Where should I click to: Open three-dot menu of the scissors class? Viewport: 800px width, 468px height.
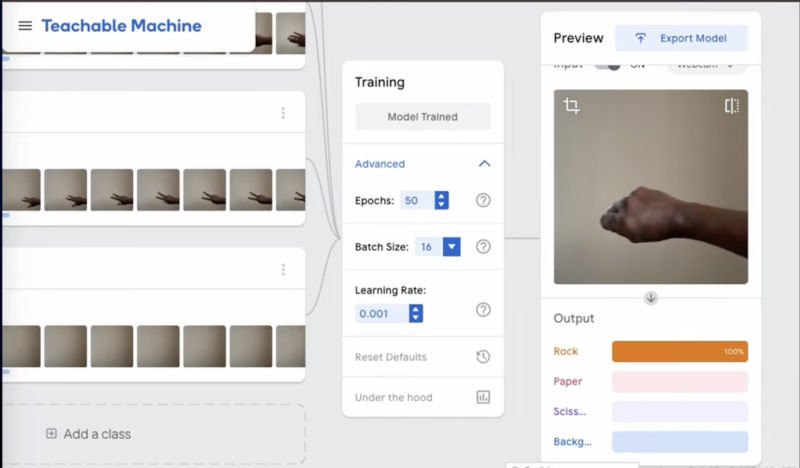283,113
